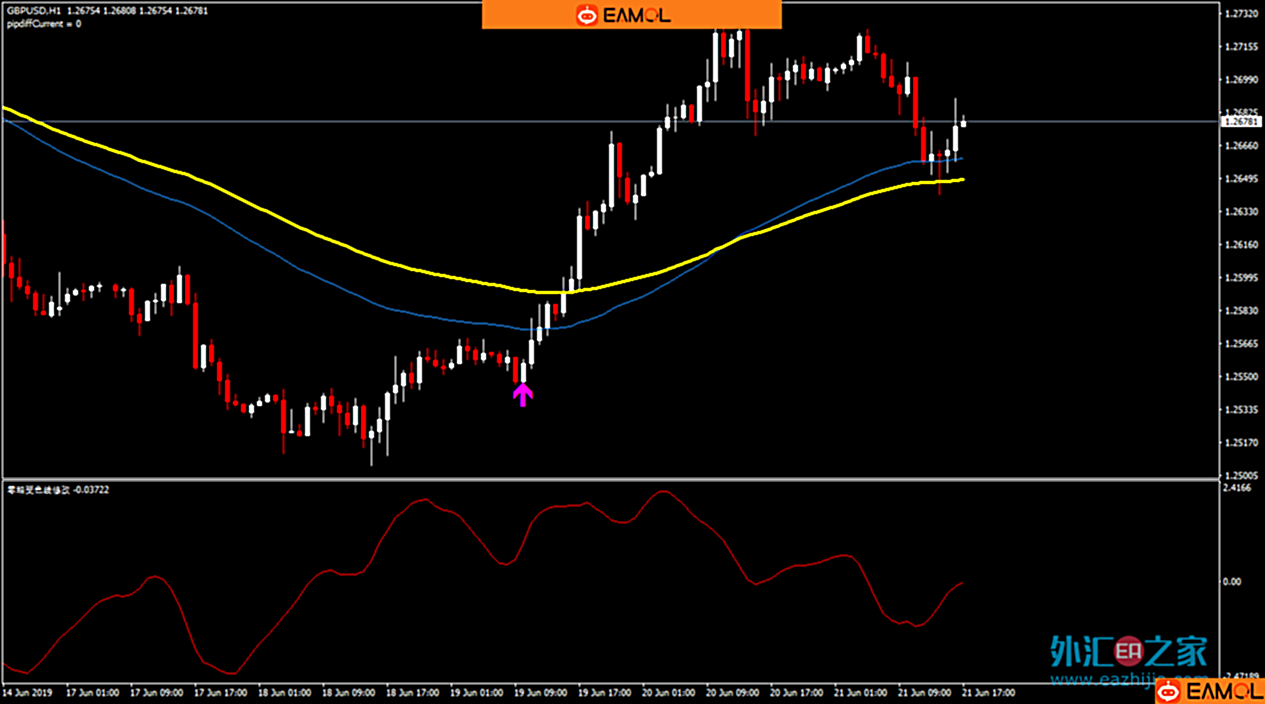Click the 19 Jun 09:00 time axis label
The image size is (1265, 704).
pos(540,692)
